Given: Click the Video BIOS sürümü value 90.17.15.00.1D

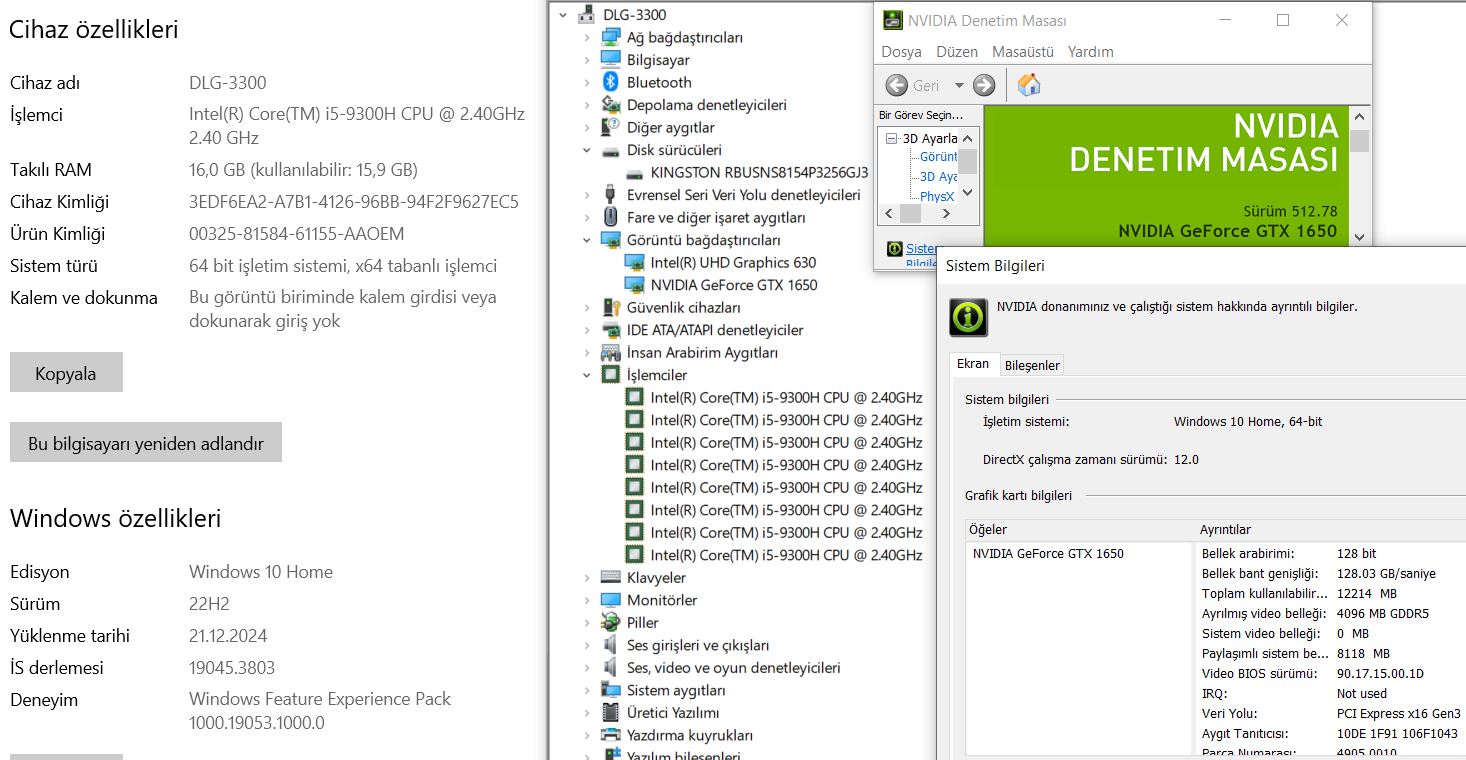Looking at the screenshot, I should point(1380,673).
